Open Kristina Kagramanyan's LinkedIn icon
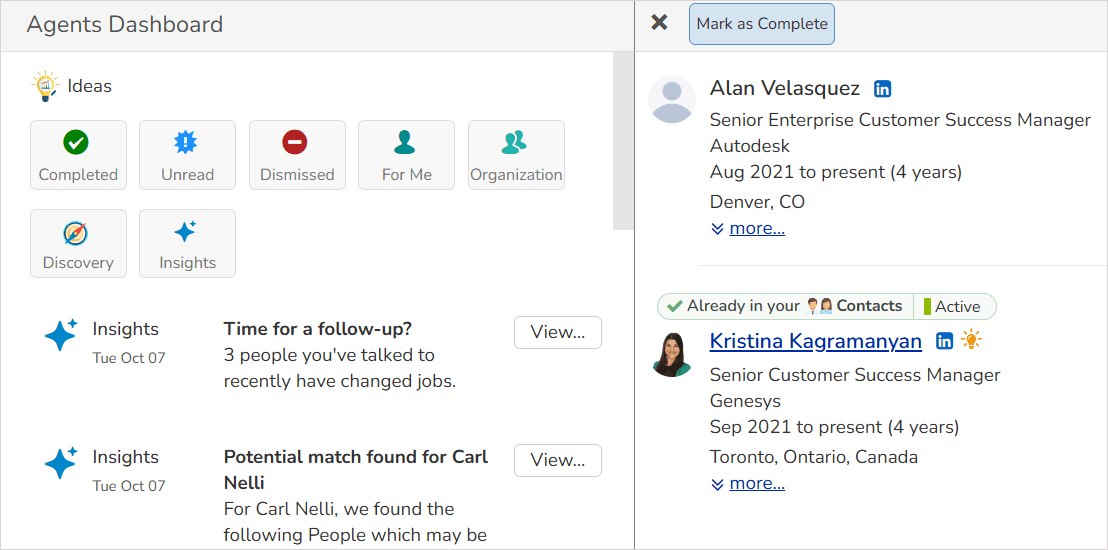Screen dimensions: 1108x550 pyautogui.click(x=944, y=341)
